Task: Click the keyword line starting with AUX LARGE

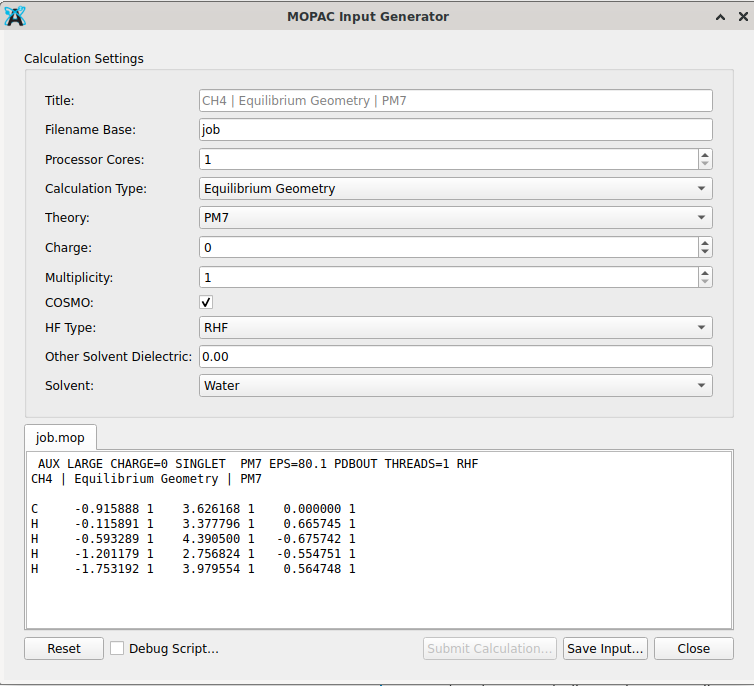Action: tap(258, 464)
